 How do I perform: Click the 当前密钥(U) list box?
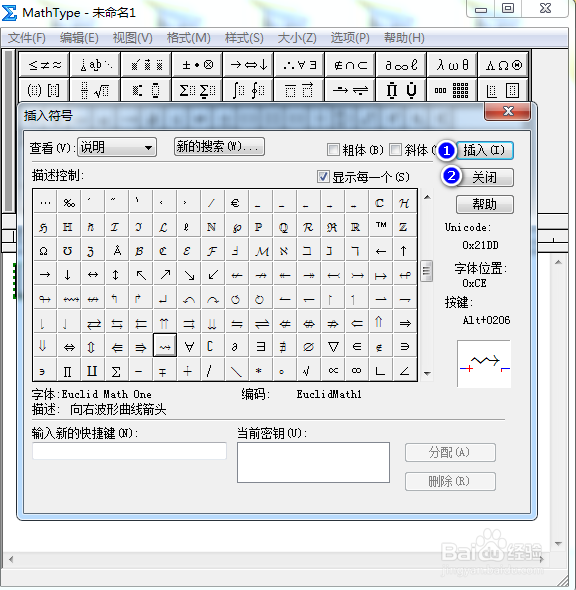click(313, 462)
